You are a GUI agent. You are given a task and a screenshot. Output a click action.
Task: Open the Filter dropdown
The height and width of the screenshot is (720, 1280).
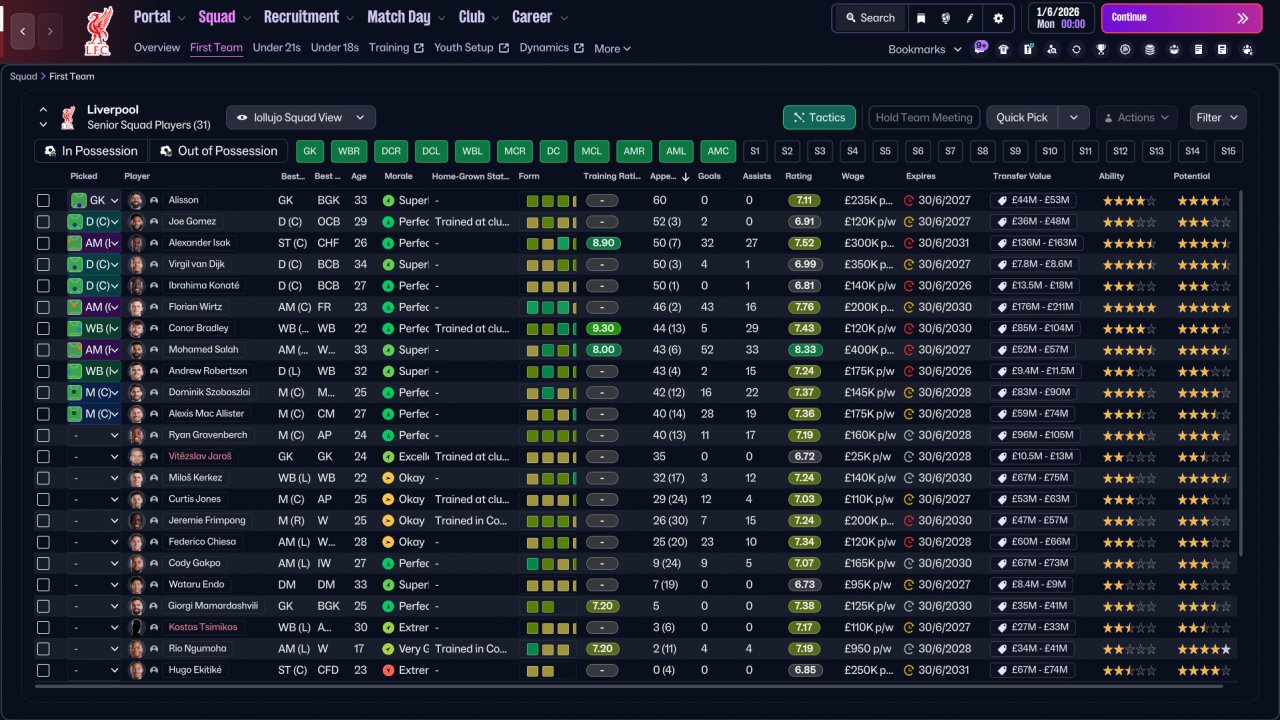point(1218,118)
